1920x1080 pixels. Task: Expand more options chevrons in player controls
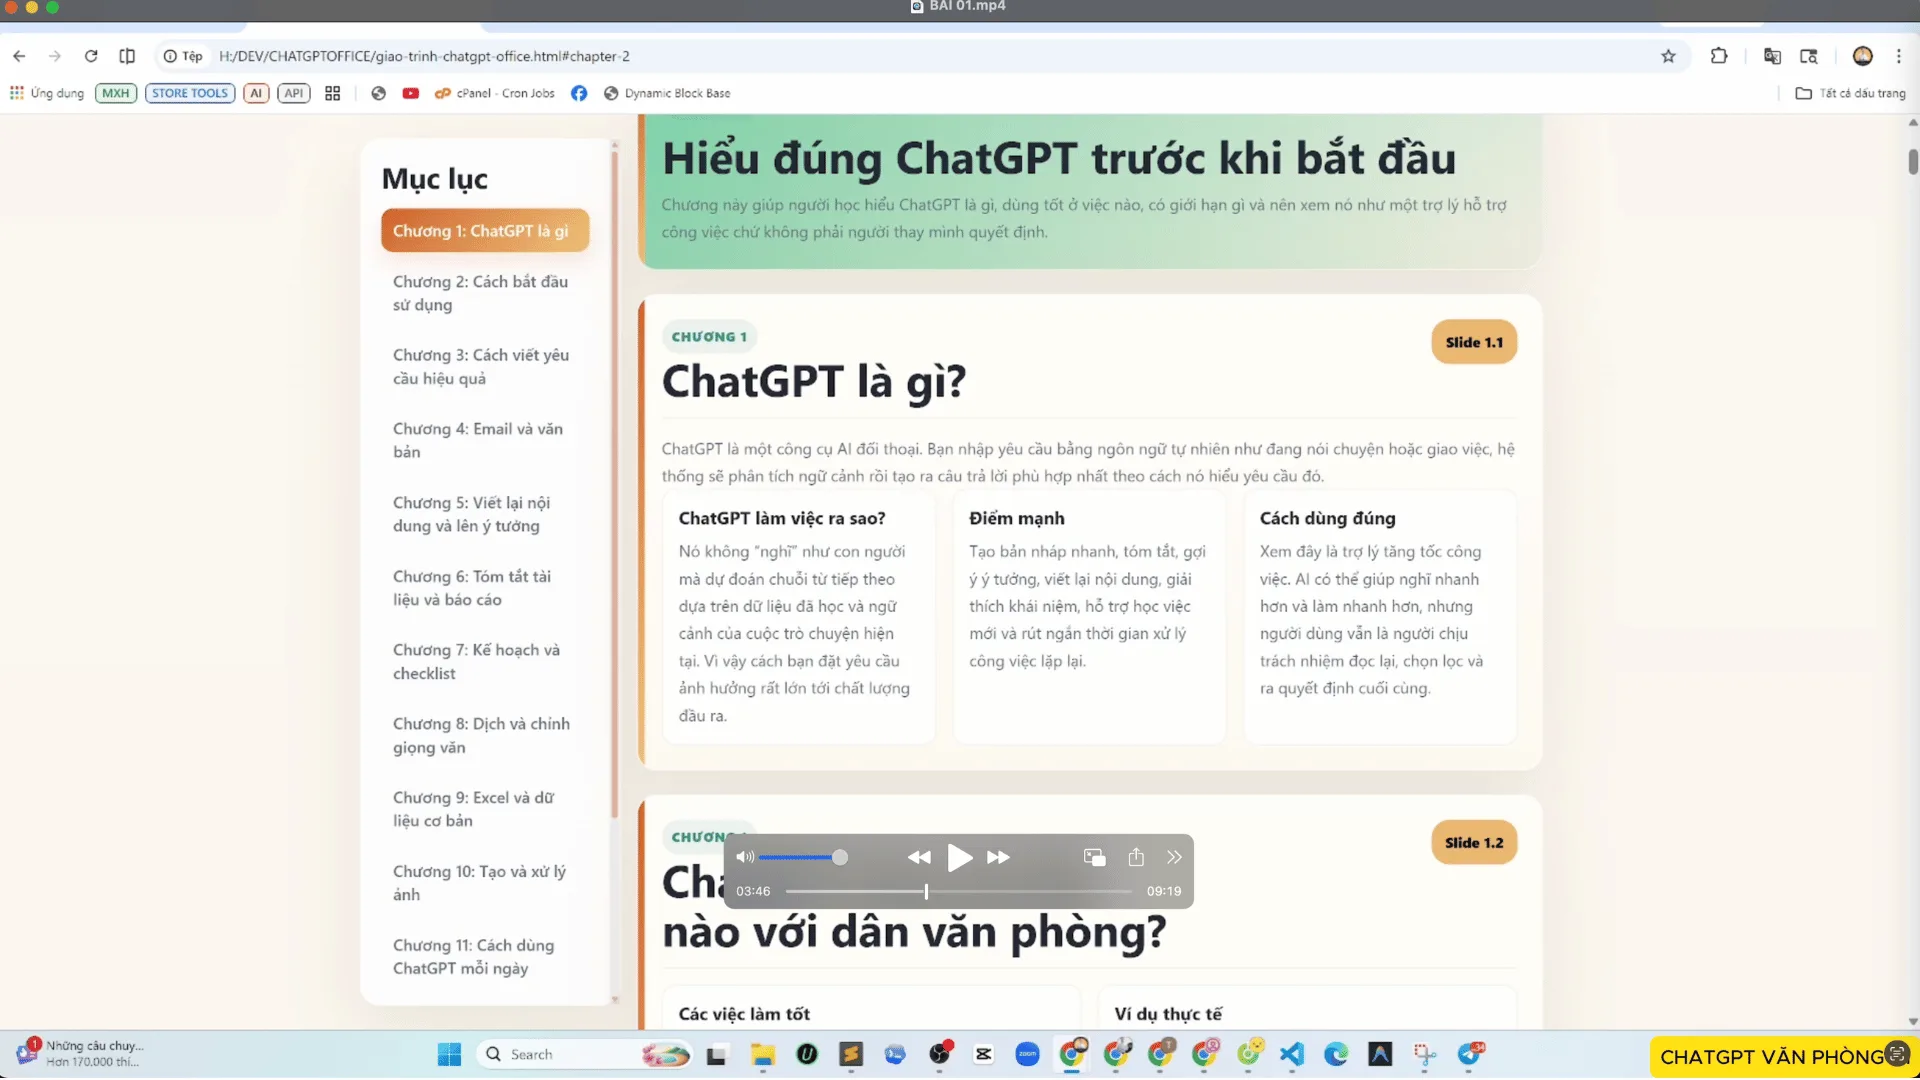1174,857
